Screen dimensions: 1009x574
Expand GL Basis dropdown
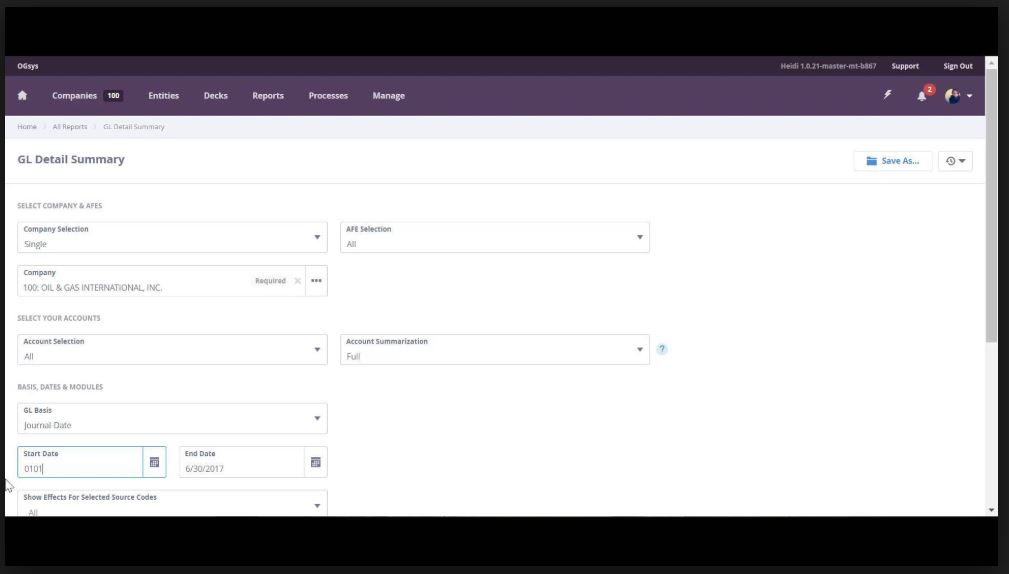[x=172, y=418]
